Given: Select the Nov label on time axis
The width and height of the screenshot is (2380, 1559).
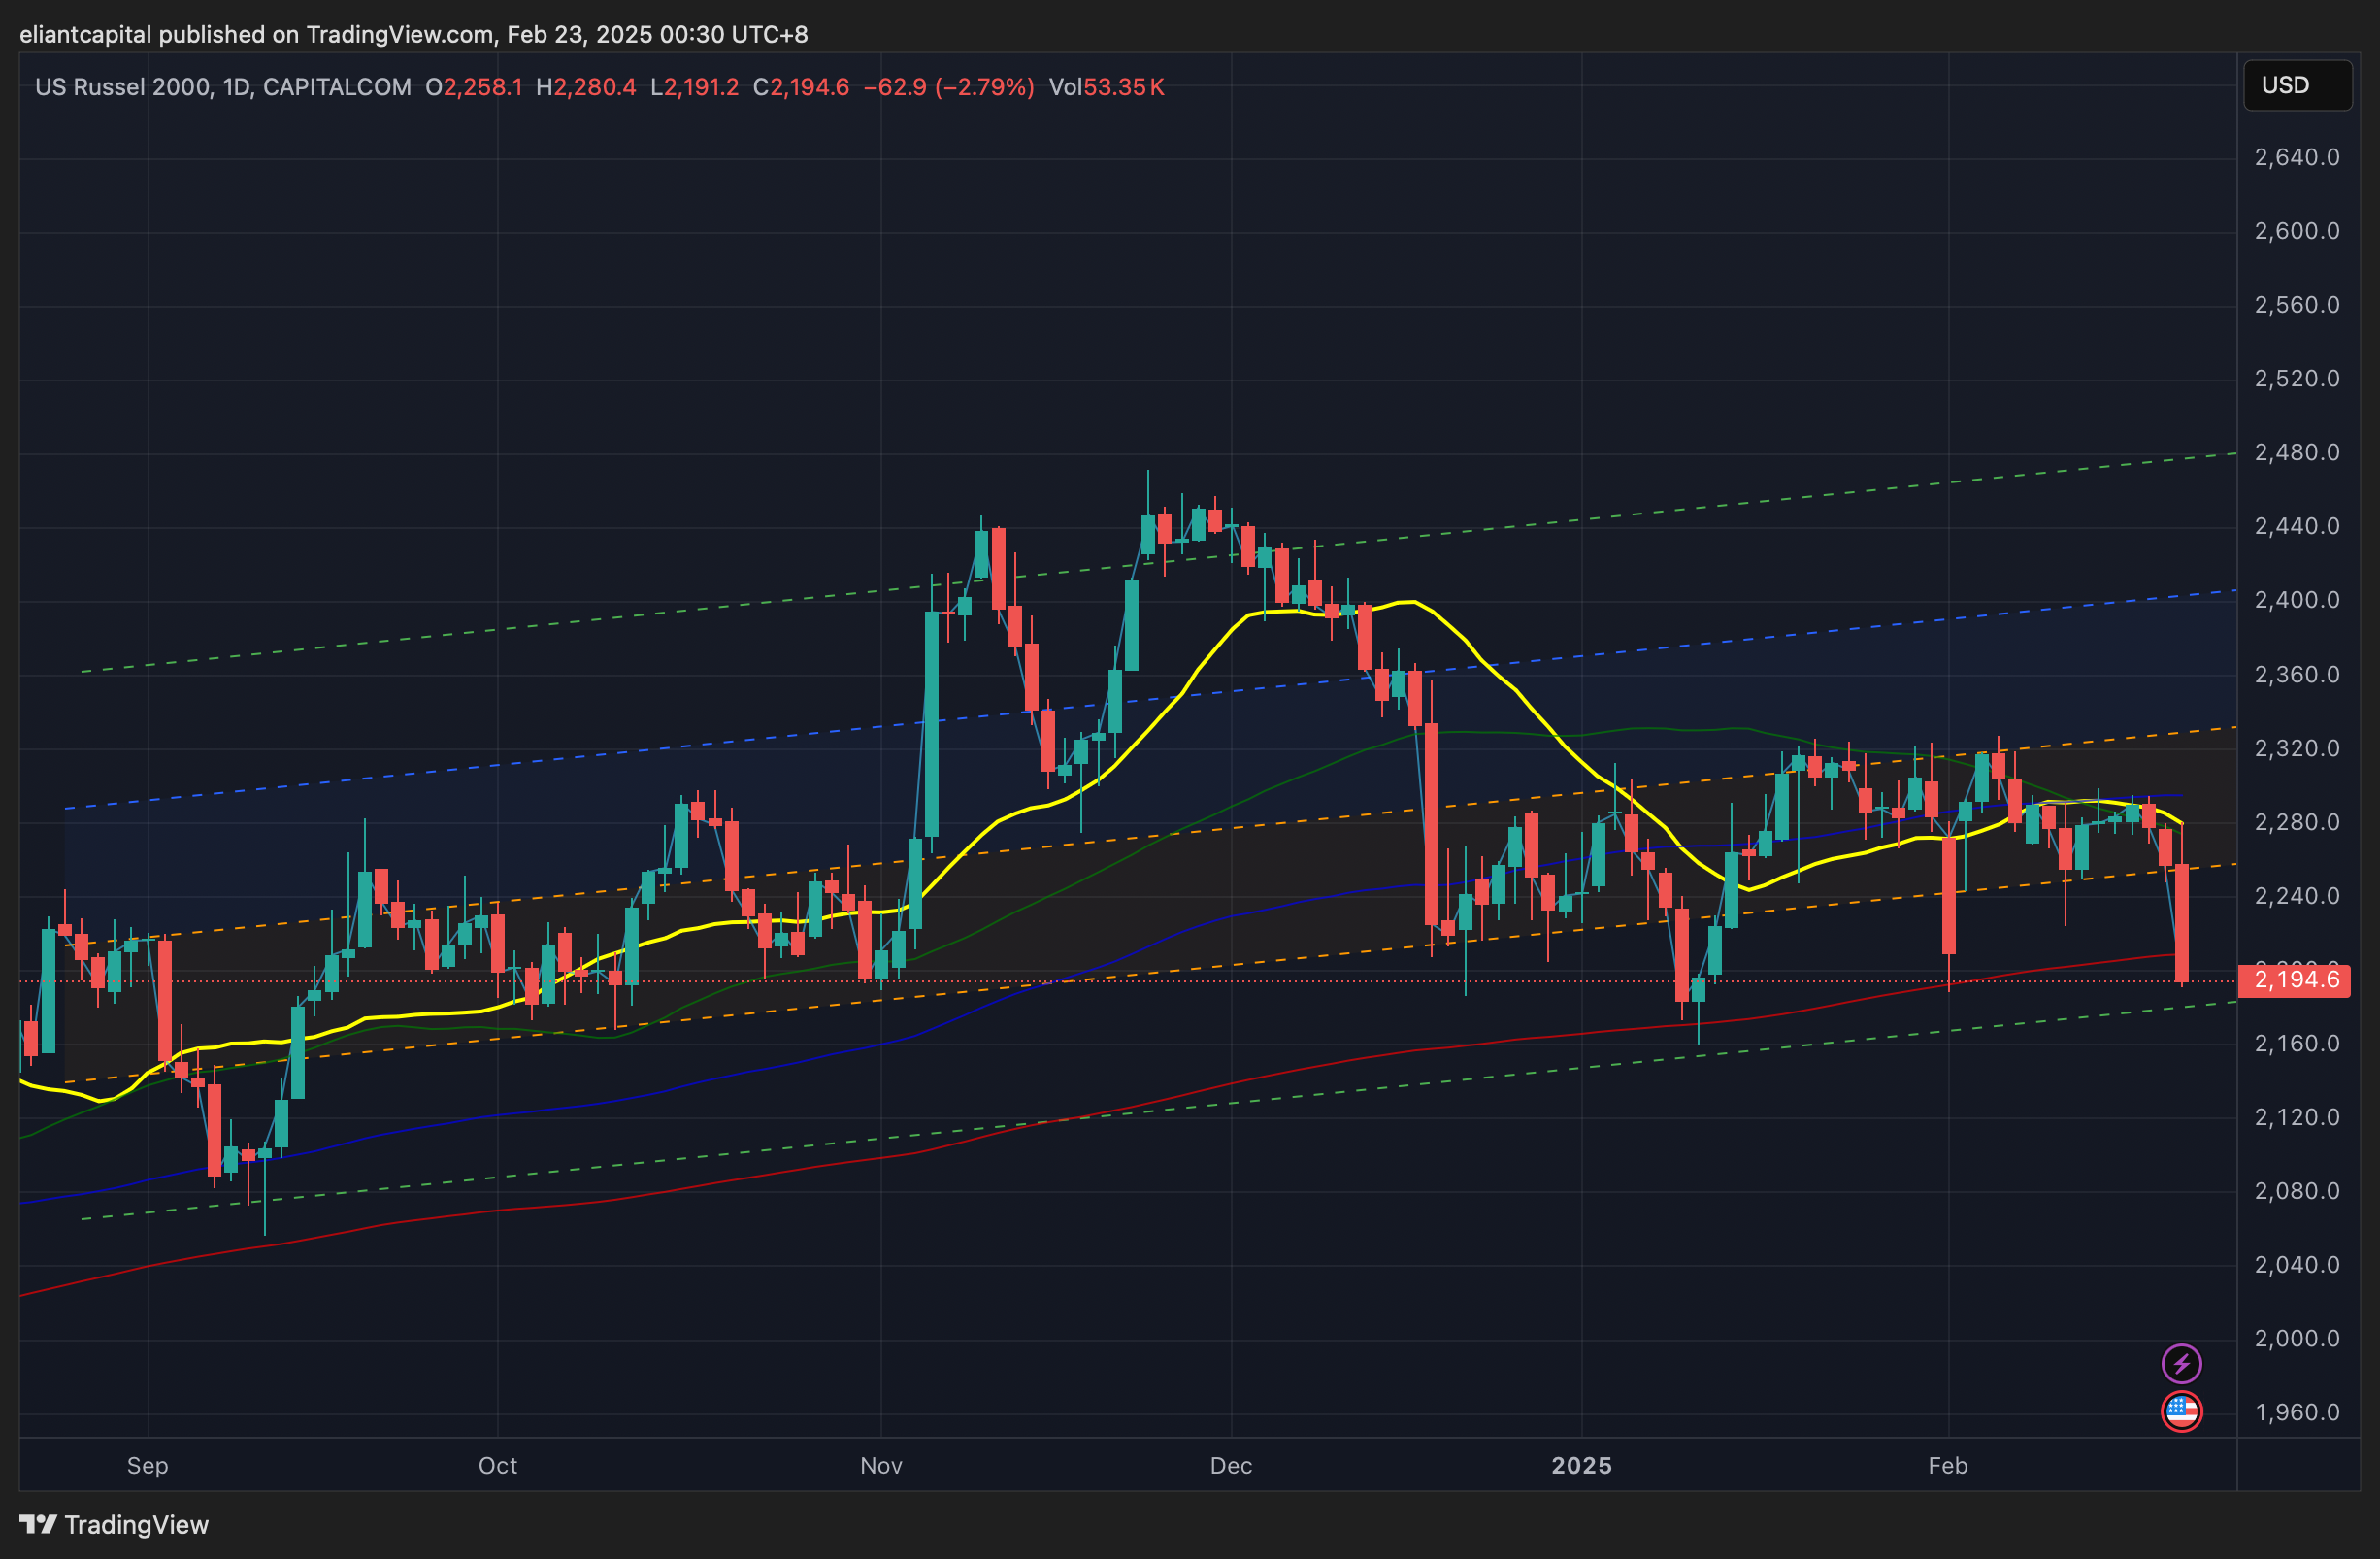Looking at the screenshot, I should click(x=881, y=1465).
